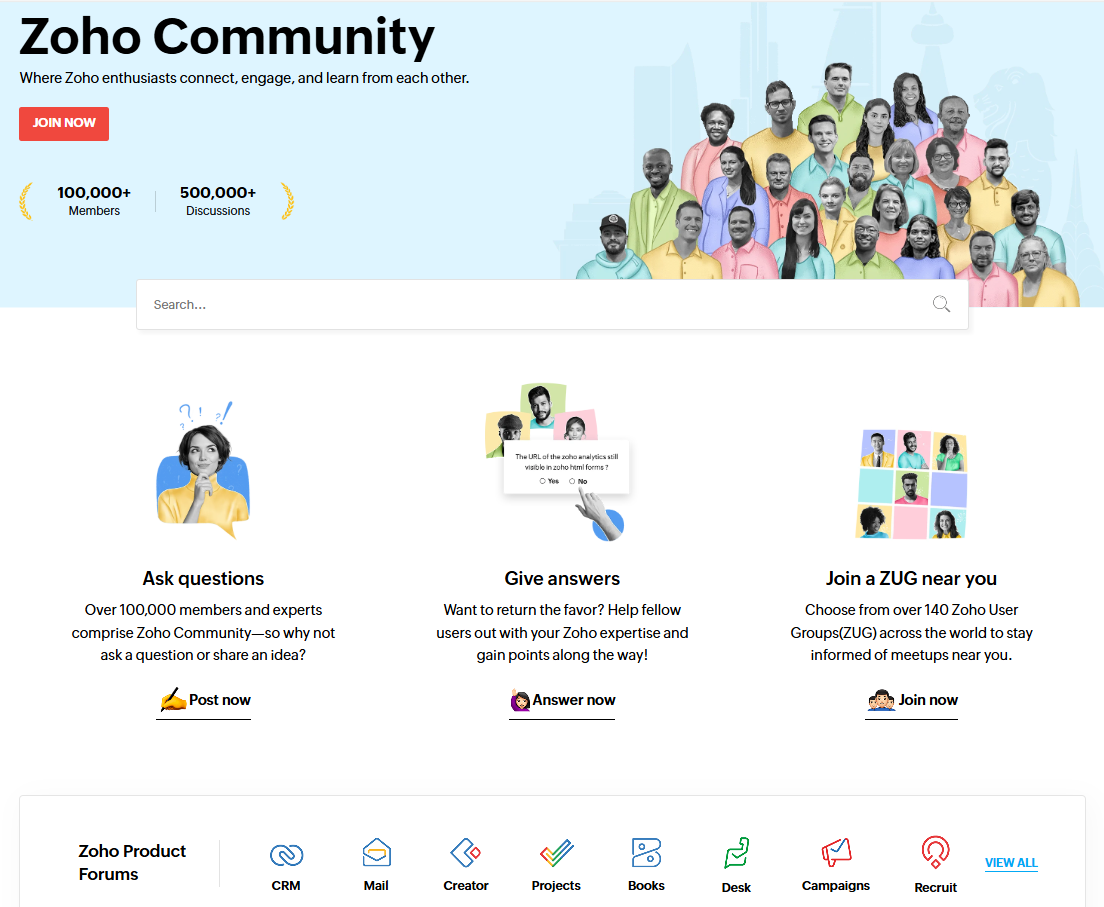Click the VIEW ALL forums link
The height and width of the screenshot is (907, 1104).
pos(1011,863)
